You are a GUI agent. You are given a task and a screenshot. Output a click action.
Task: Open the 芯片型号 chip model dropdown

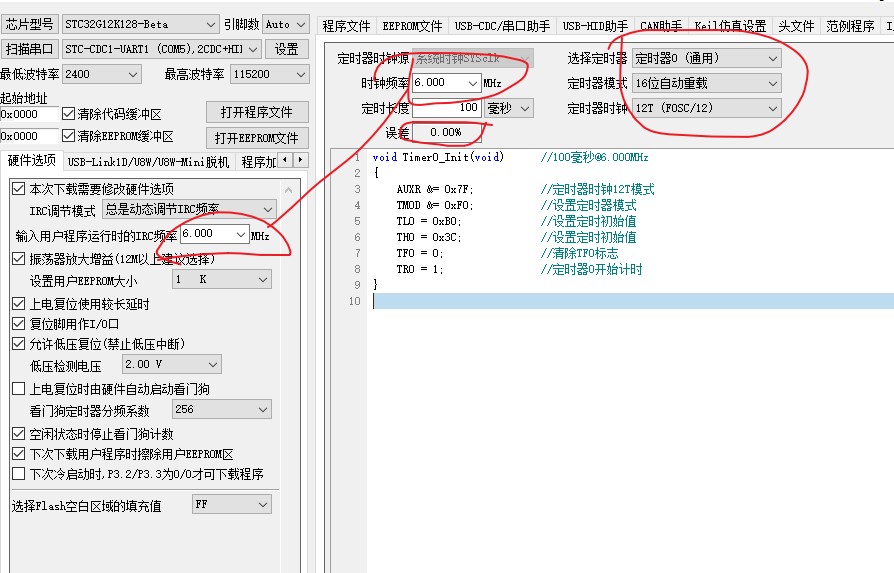coord(140,25)
